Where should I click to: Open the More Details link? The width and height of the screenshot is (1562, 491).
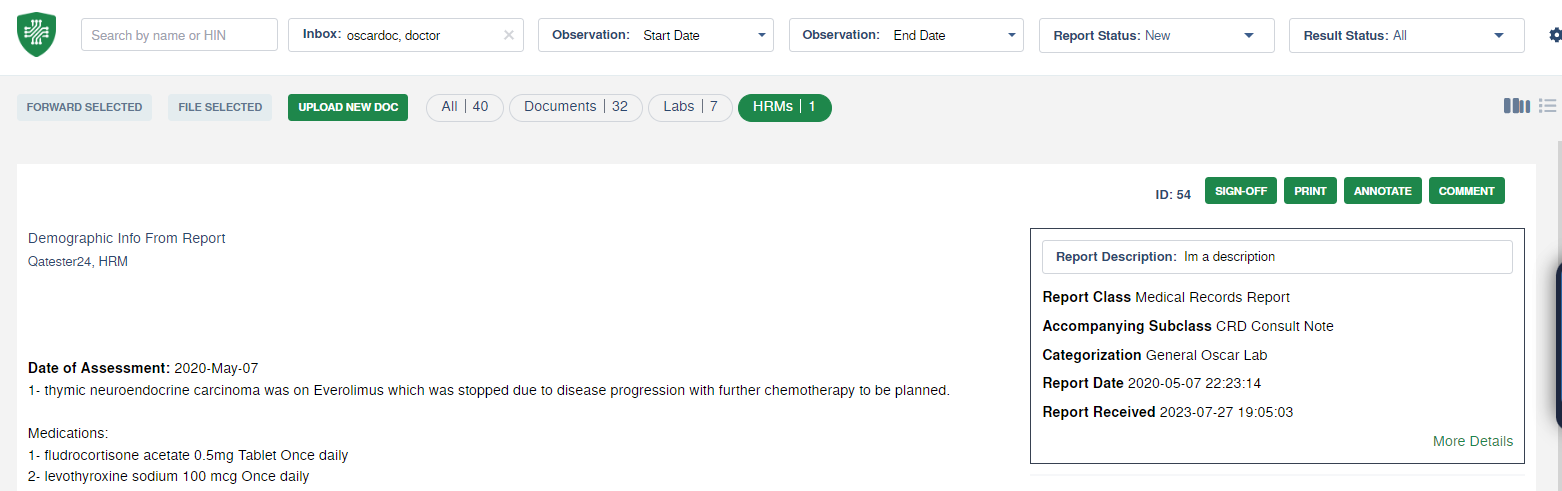tap(1472, 441)
